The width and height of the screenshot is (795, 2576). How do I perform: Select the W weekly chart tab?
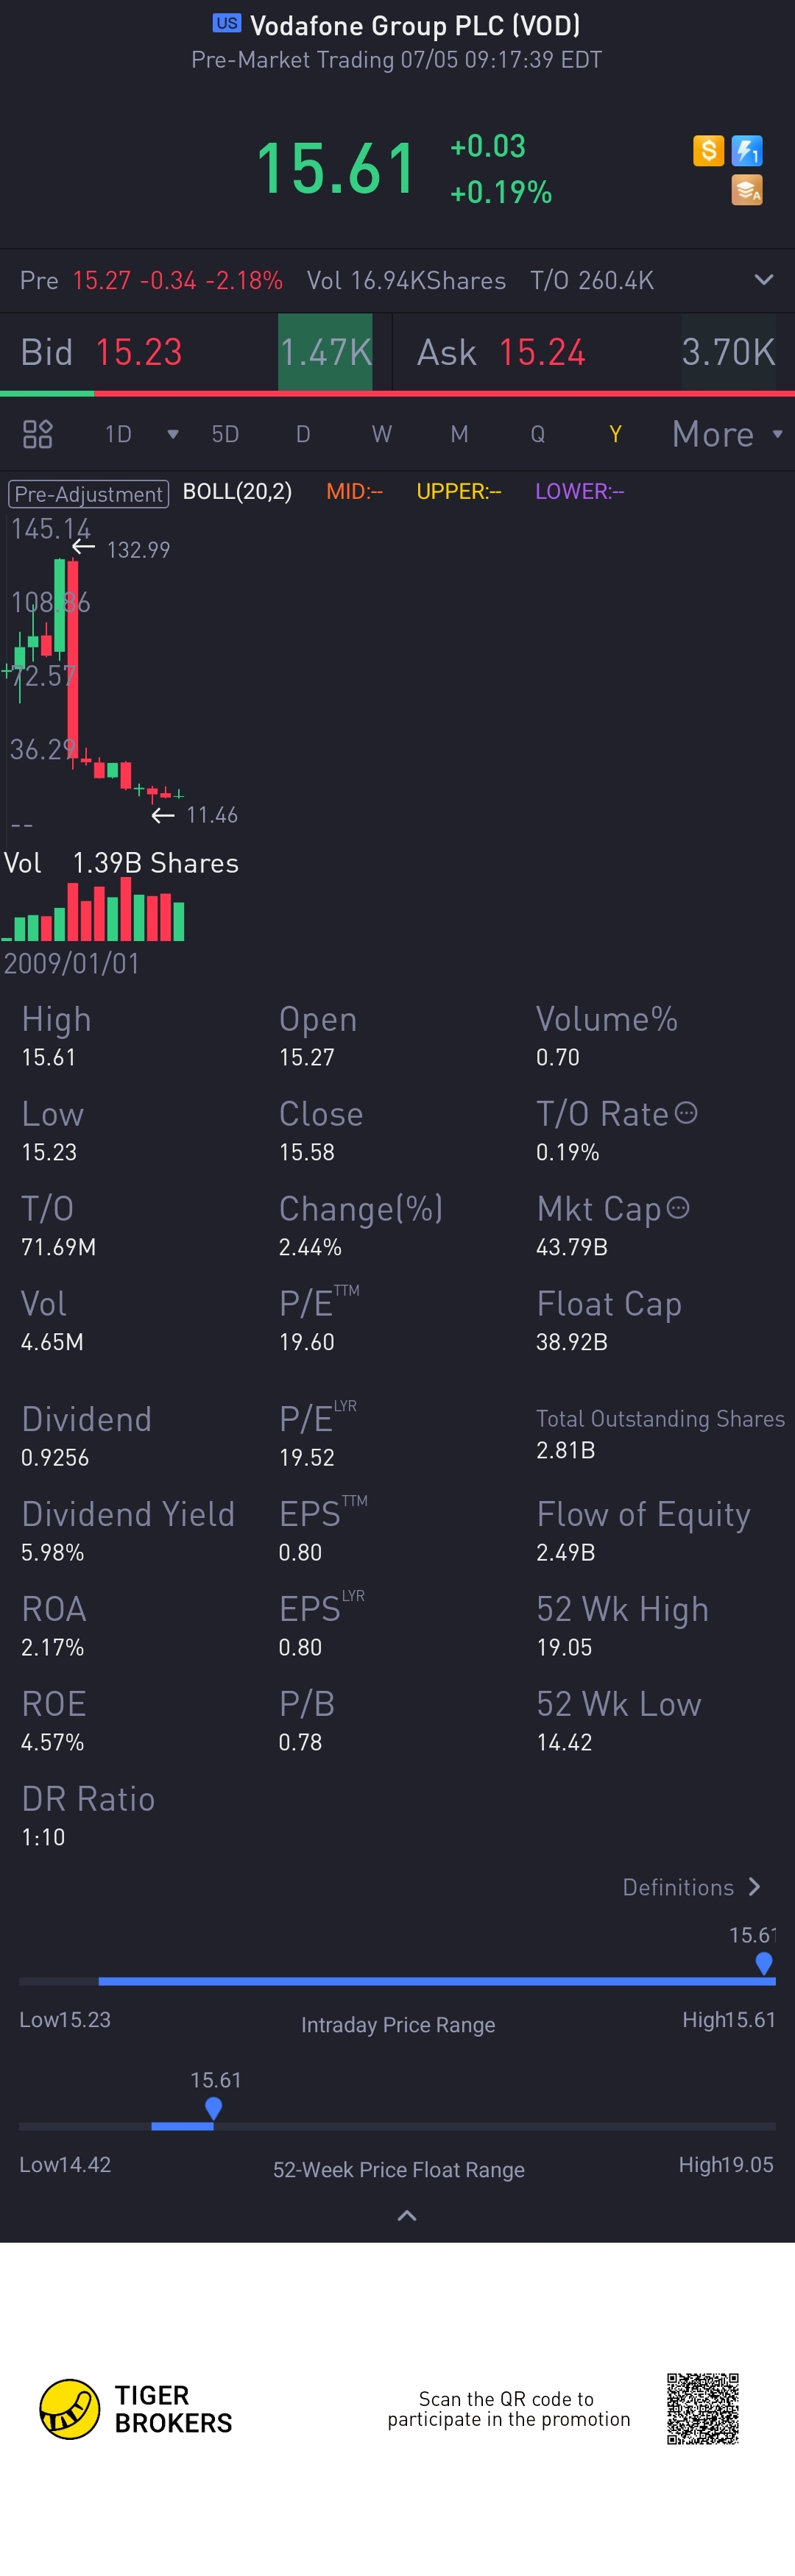[x=381, y=434]
